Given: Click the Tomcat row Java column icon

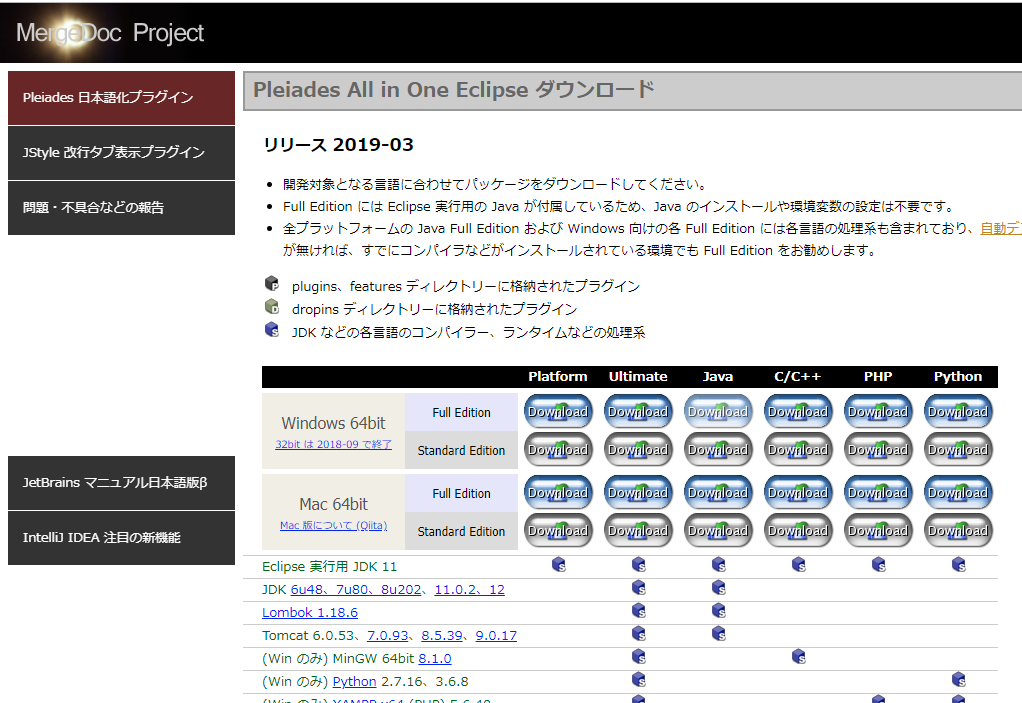Looking at the screenshot, I should click(718, 634).
